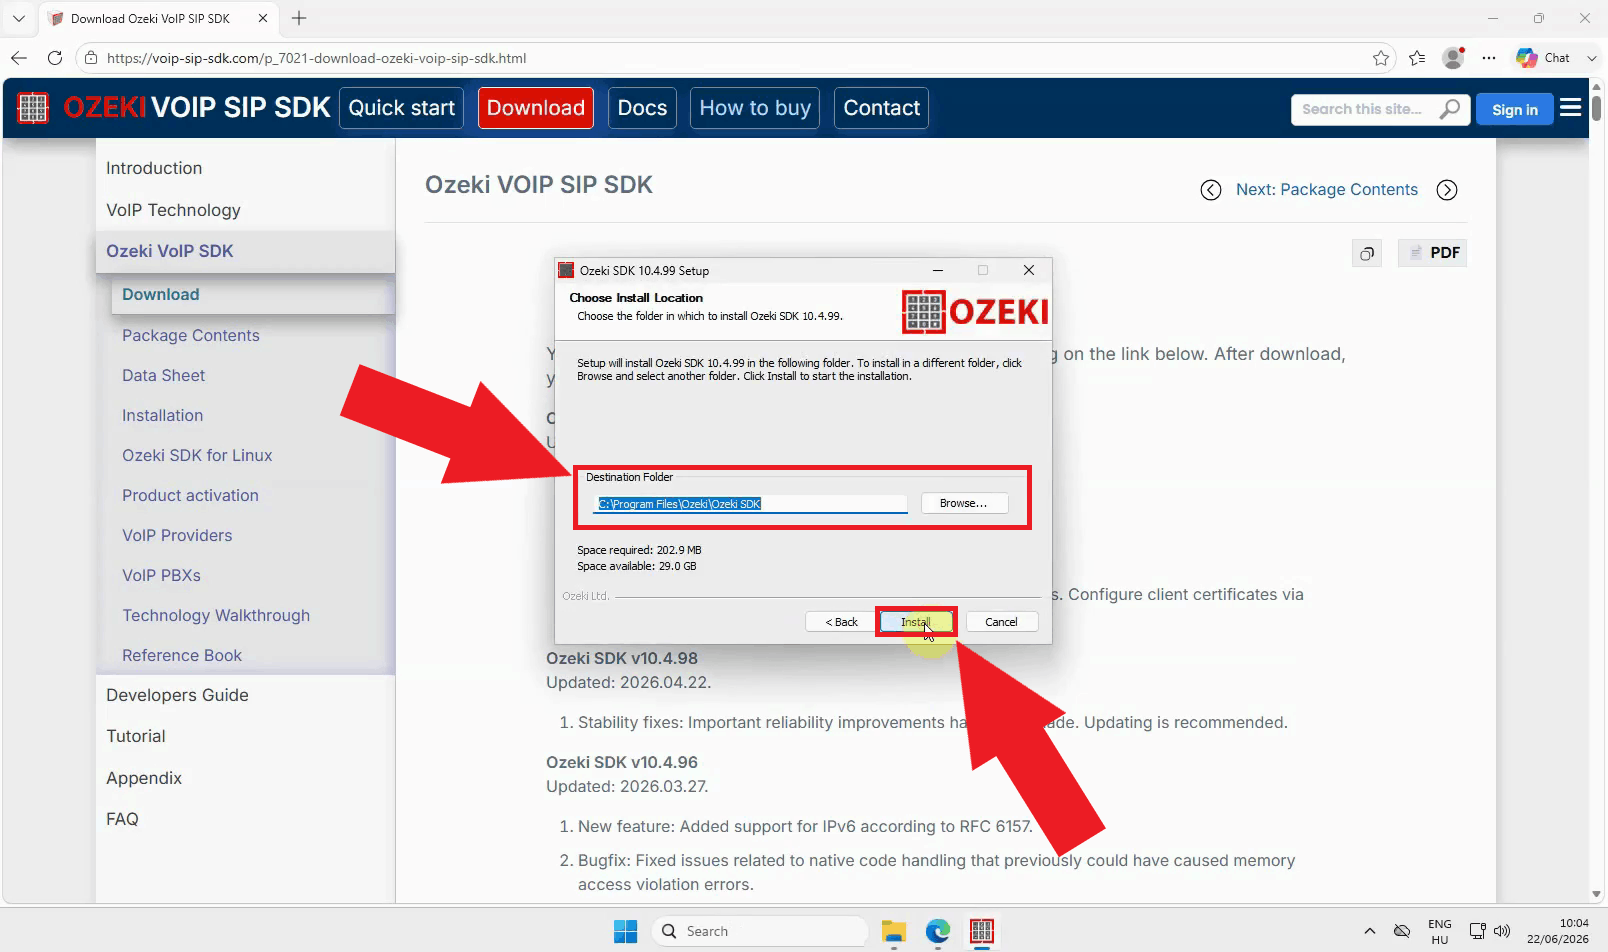Open File Explorer from taskbar
1608x952 pixels.
pyautogui.click(x=894, y=931)
